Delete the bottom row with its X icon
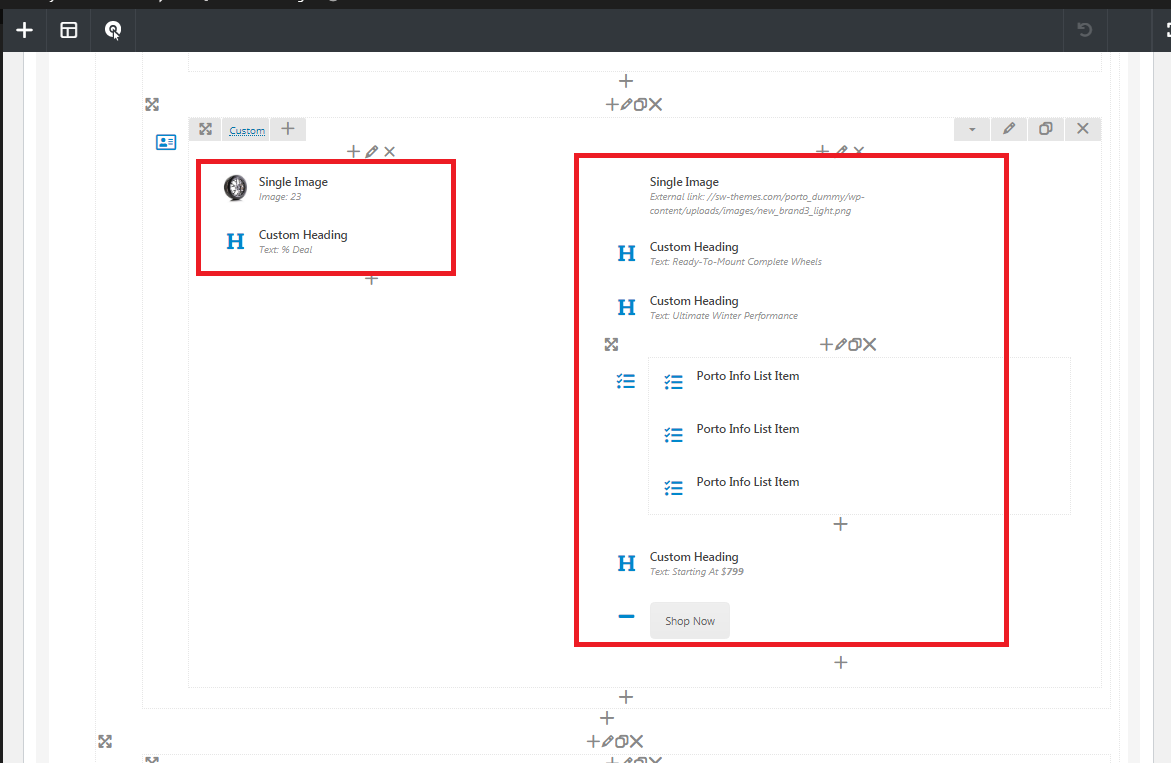 636,741
